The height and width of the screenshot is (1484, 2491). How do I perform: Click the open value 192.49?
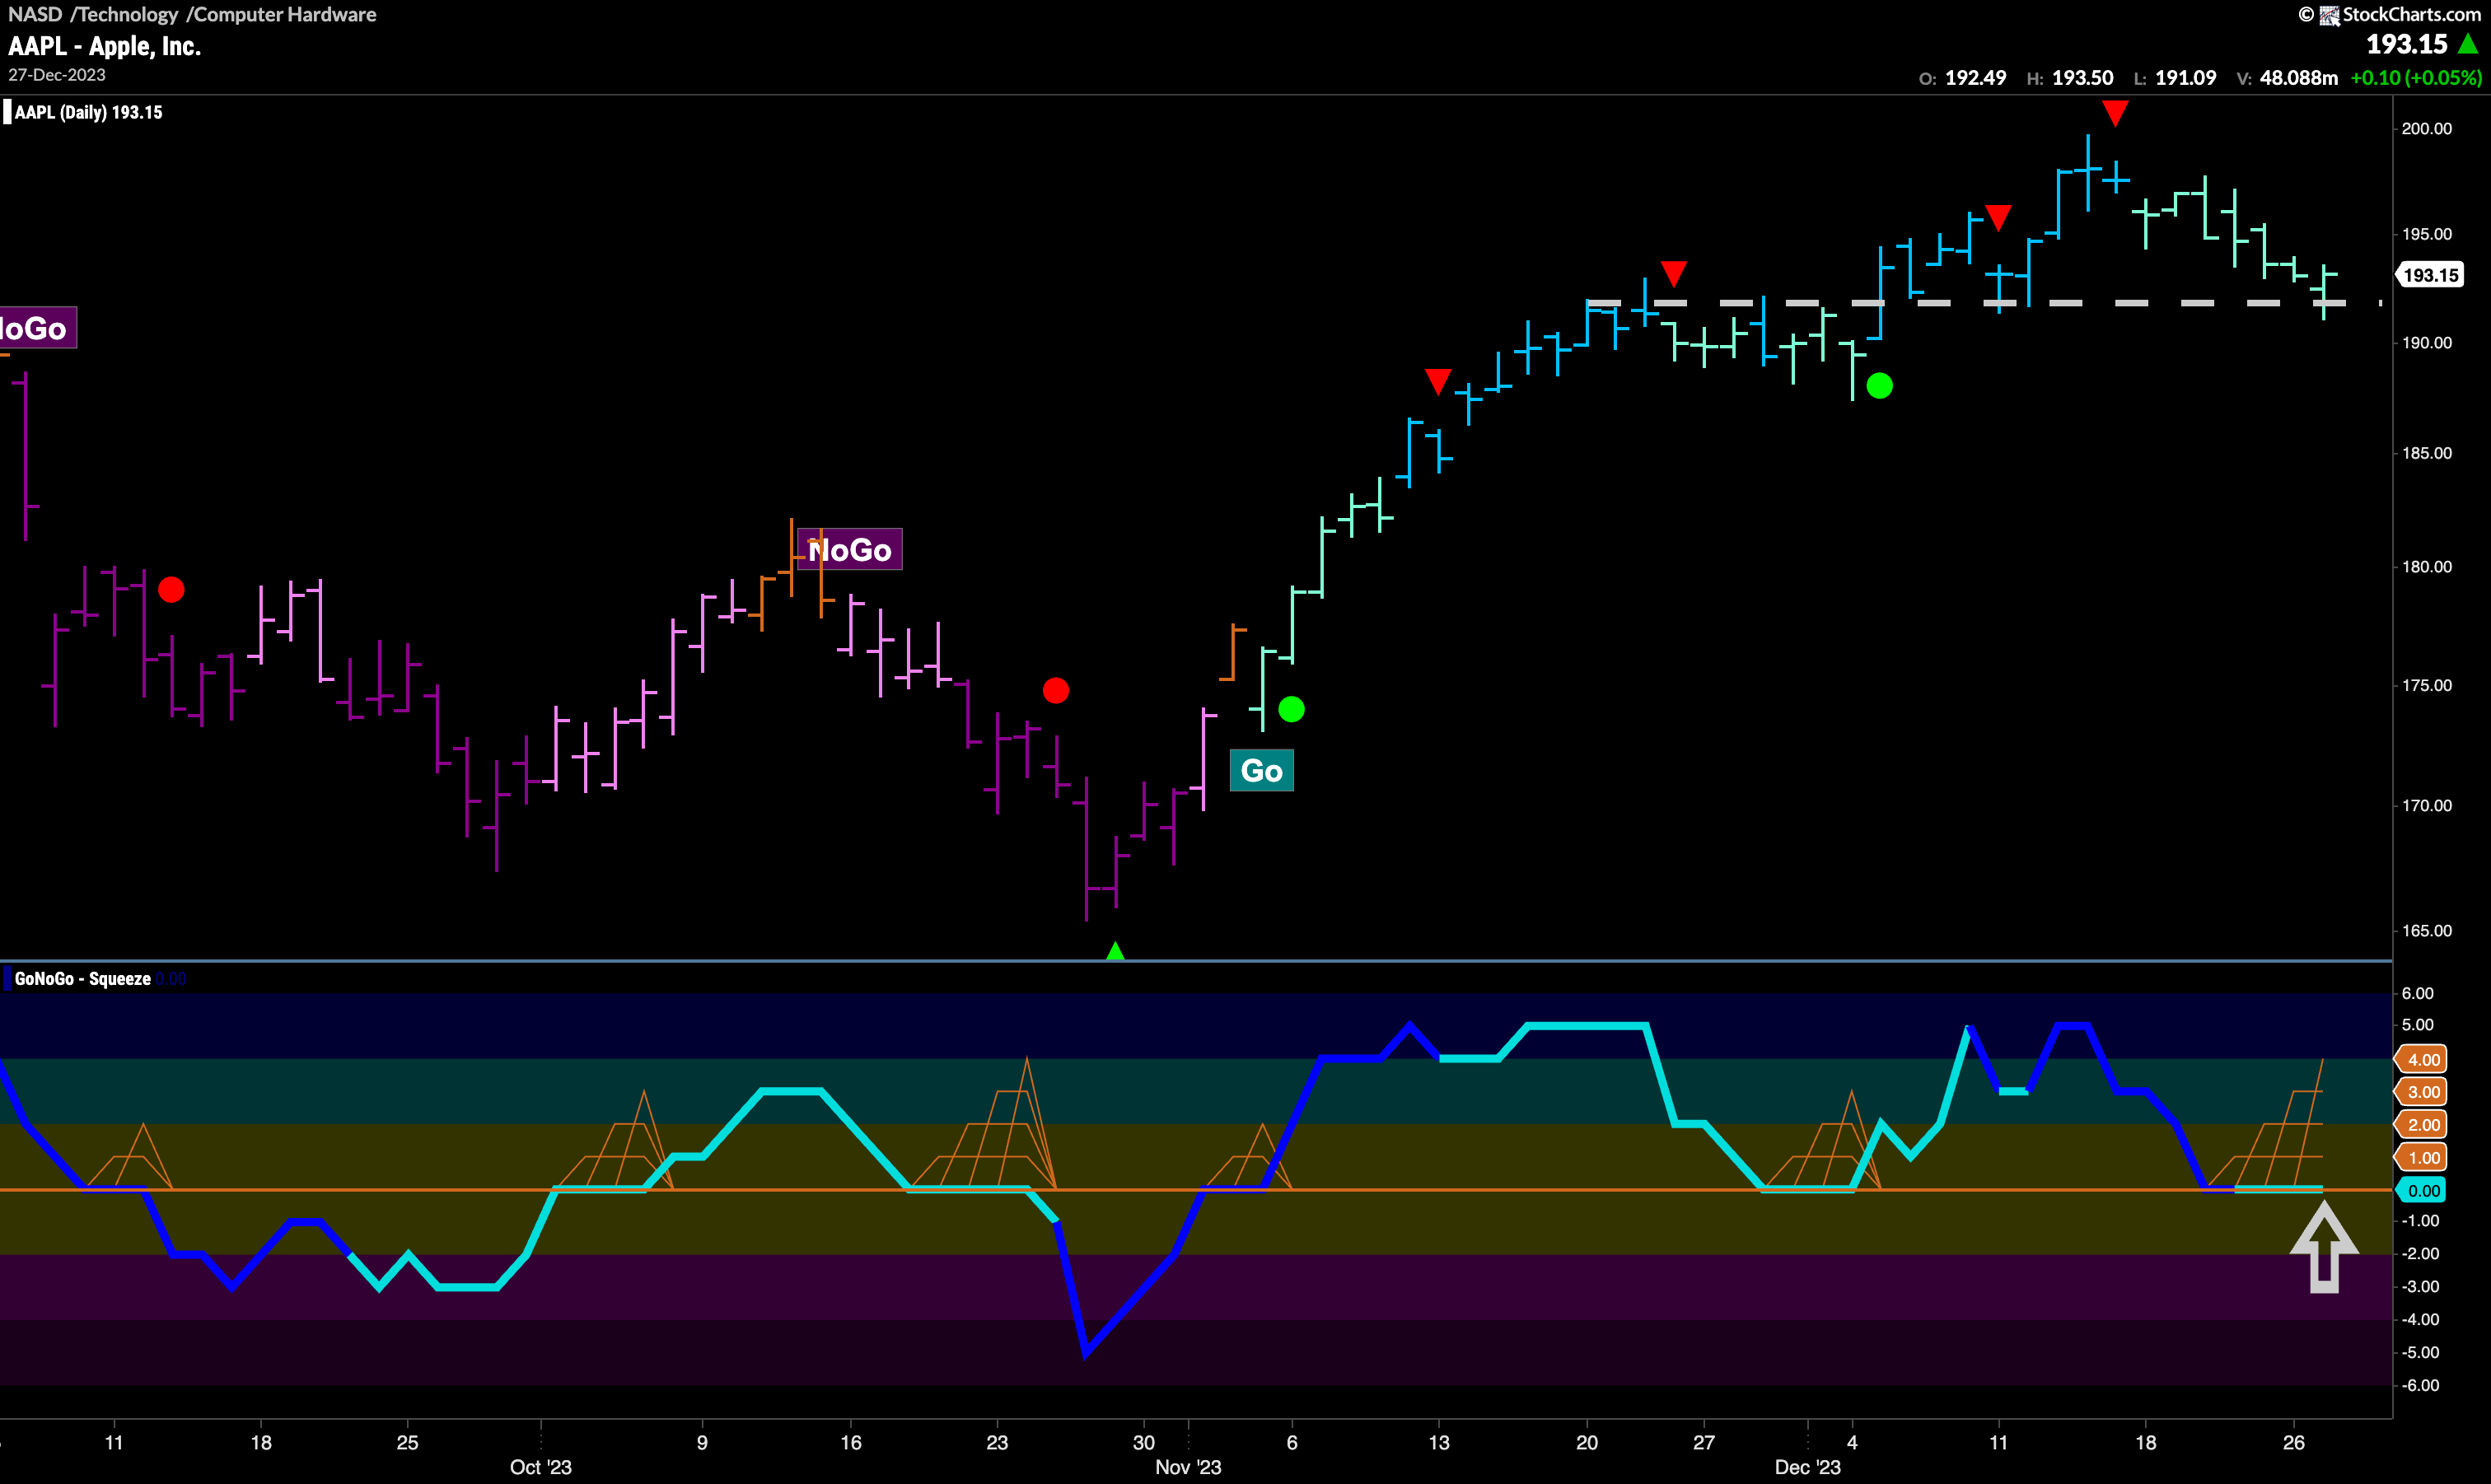point(1975,77)
